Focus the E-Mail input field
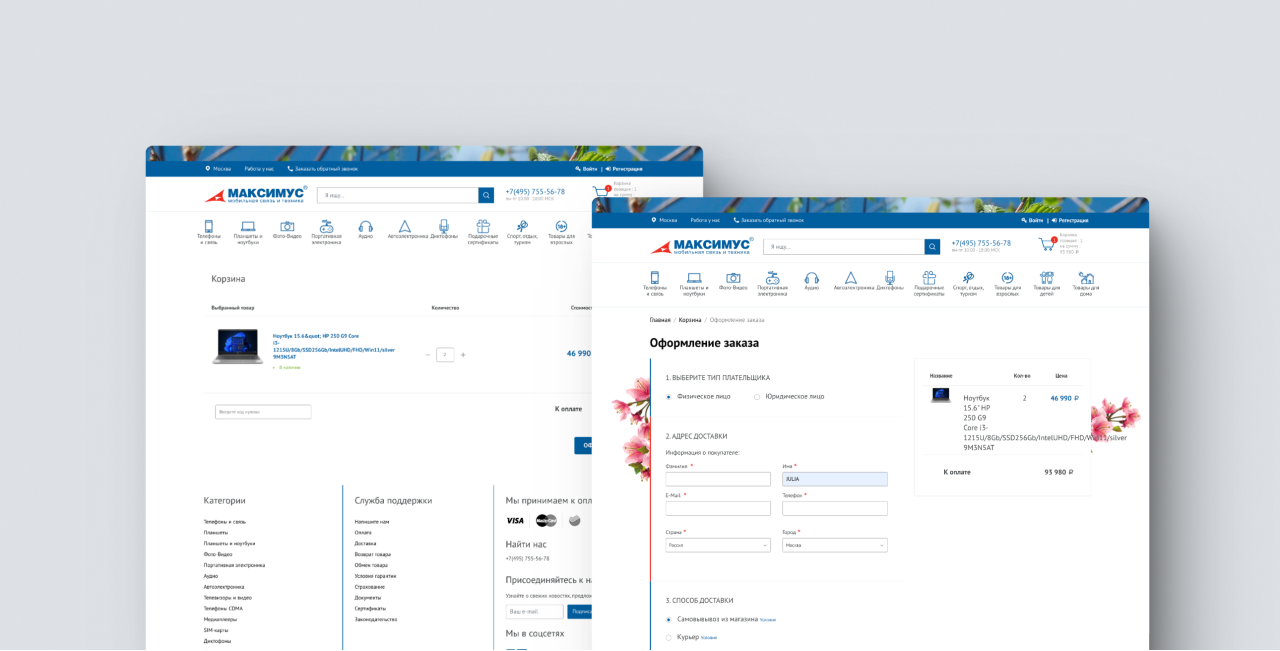Screen dimensions: 1280x651 tap(718, 508)
